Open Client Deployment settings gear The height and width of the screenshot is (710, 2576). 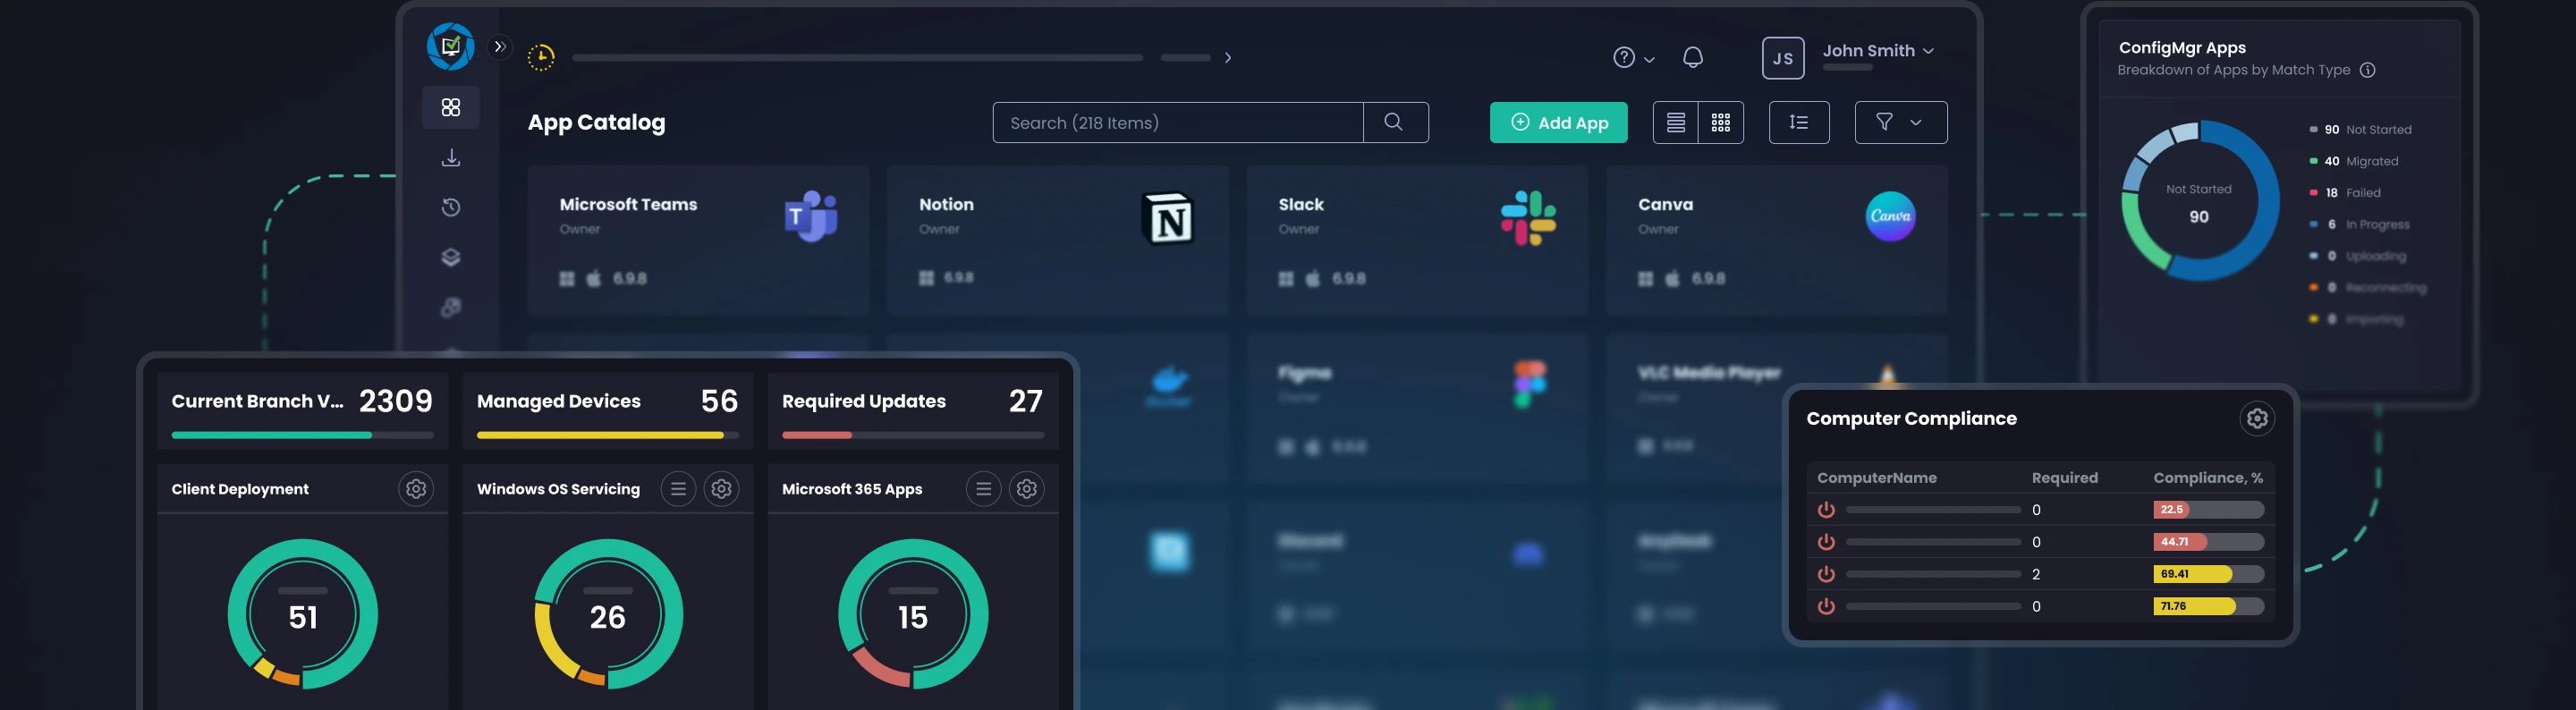tap(416, 488)
